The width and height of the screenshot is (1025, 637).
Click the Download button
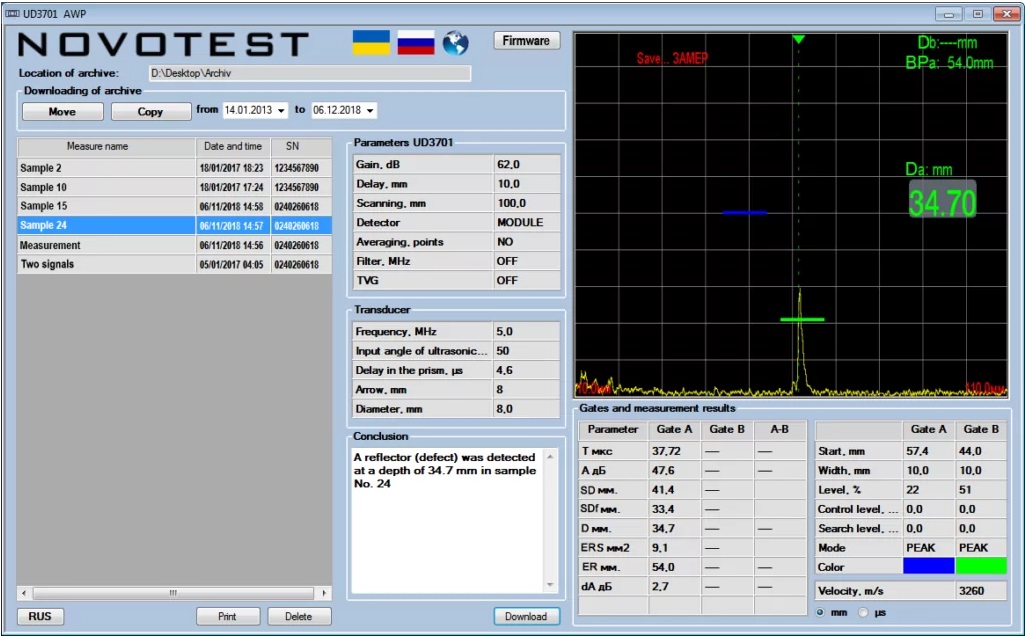[x=526, y=616]
